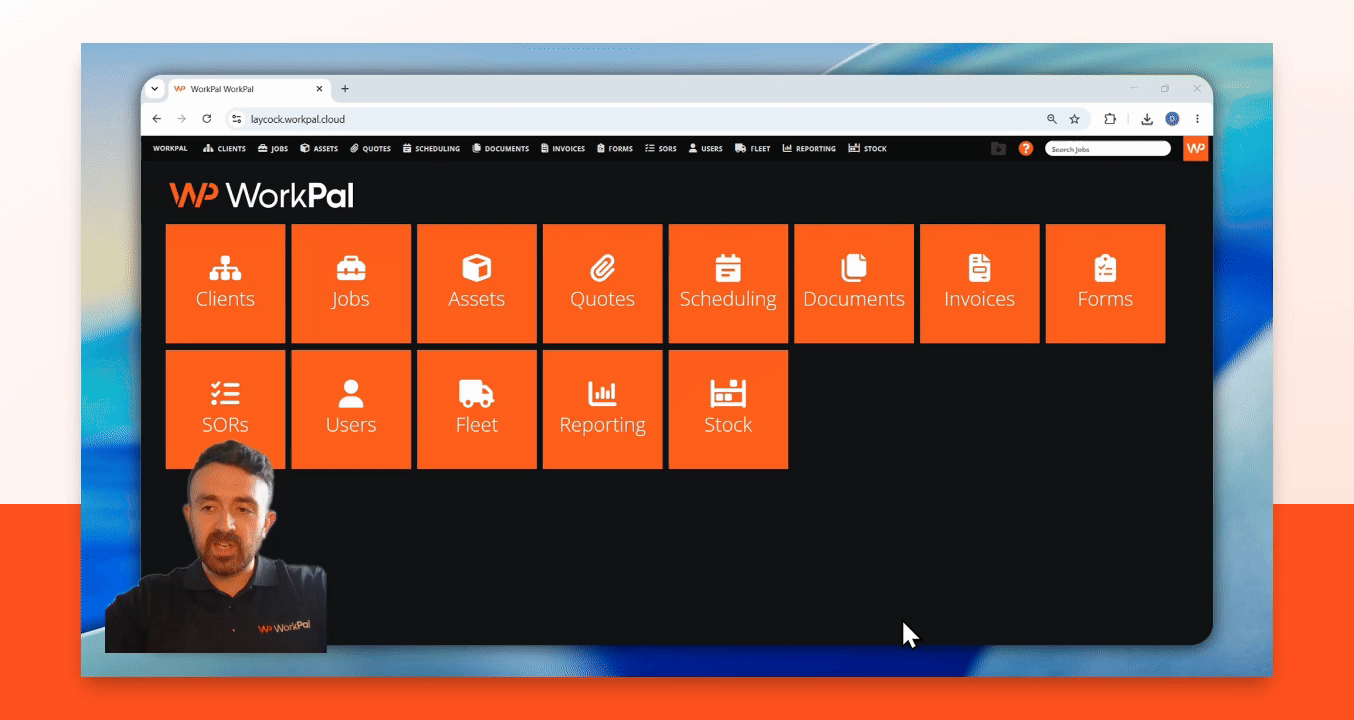Reload the current page
Viewport: 1354px width, 720px height.
click(207, 119)
